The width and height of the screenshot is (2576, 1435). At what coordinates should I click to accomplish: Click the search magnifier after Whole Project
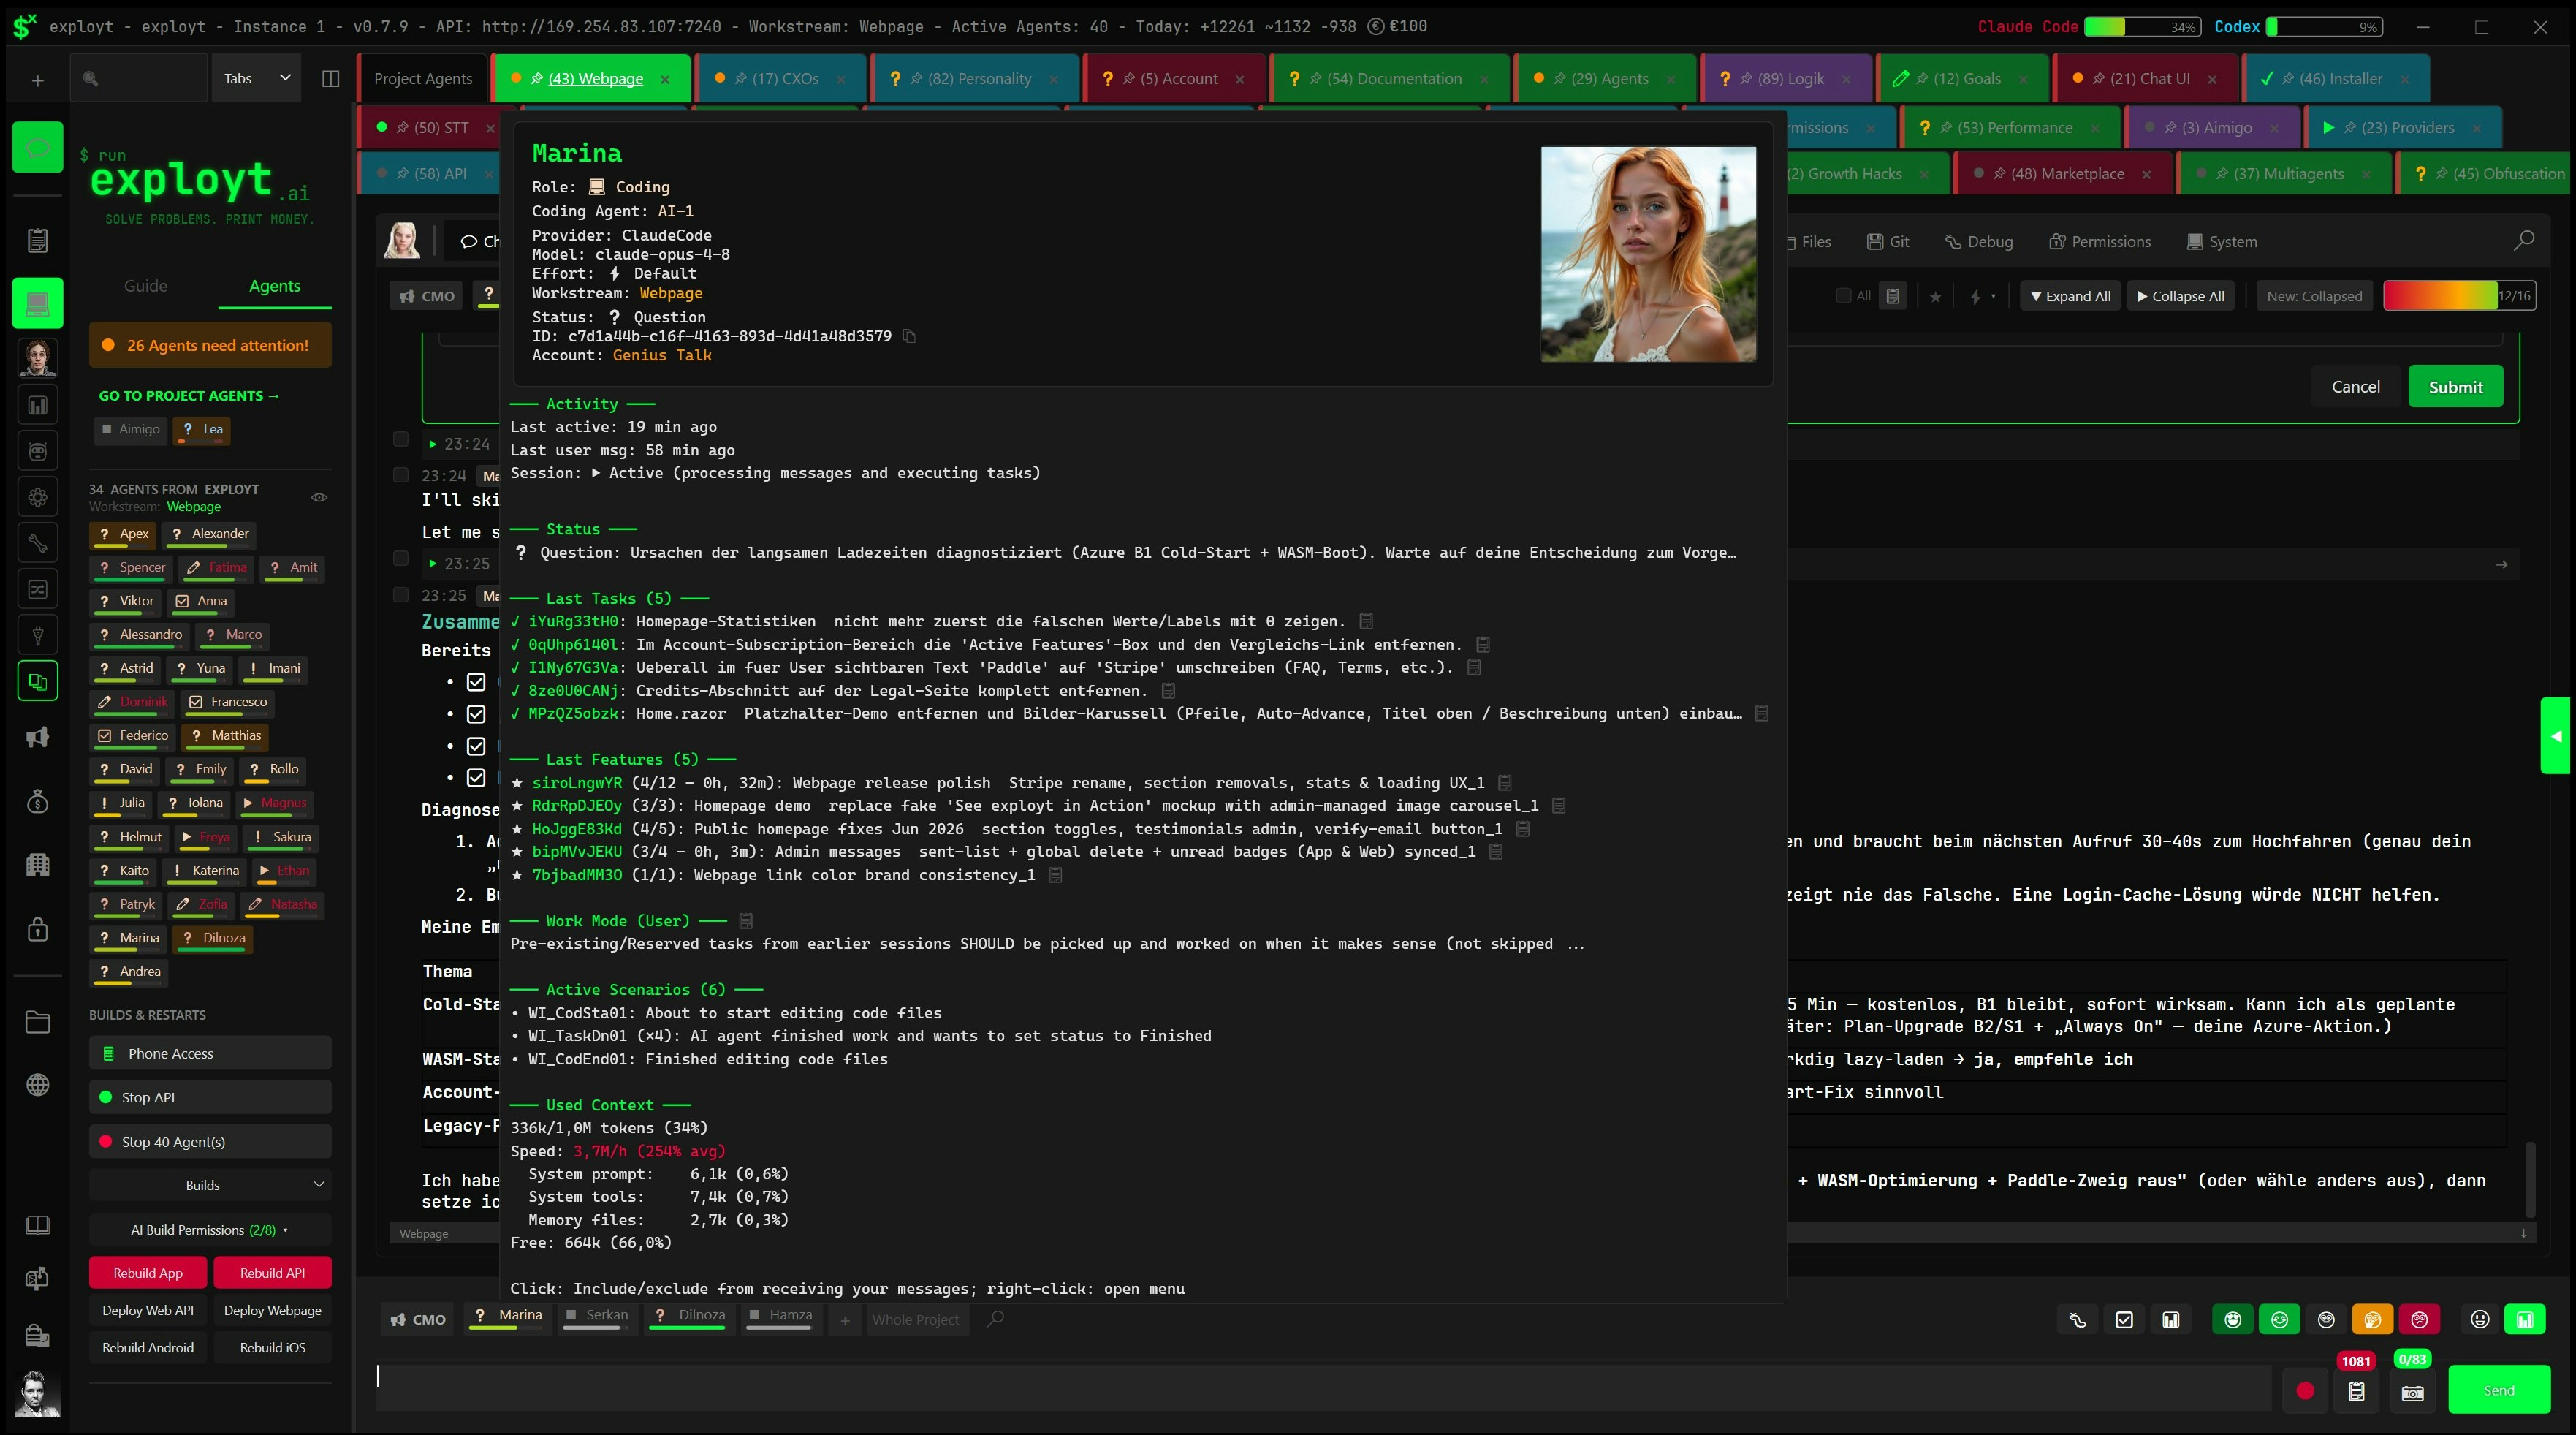pos(995,1320)
